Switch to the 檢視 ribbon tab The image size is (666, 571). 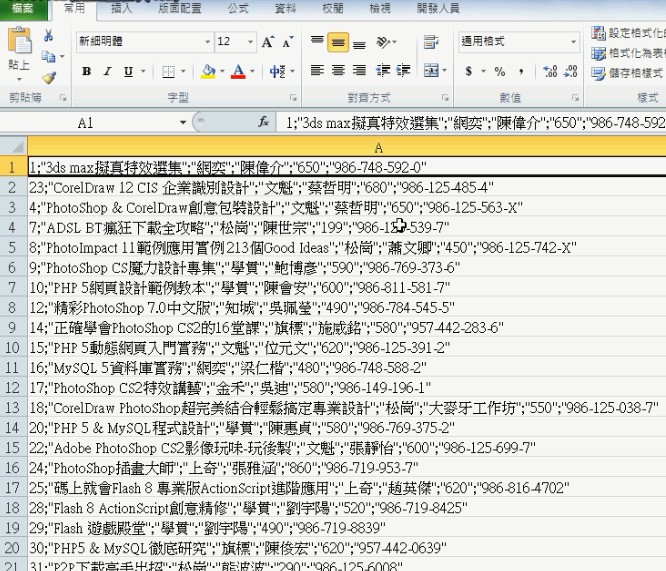pos(380,8)
